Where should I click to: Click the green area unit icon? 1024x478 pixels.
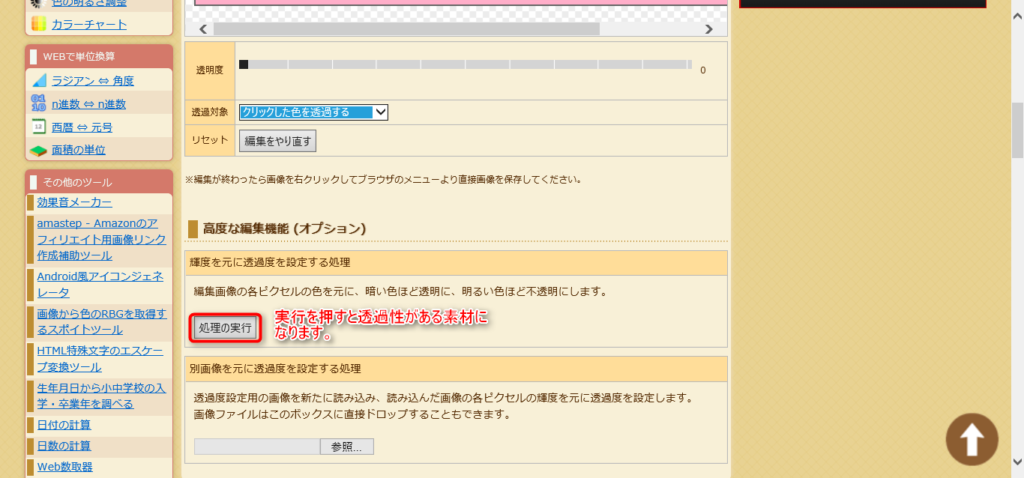39,150
